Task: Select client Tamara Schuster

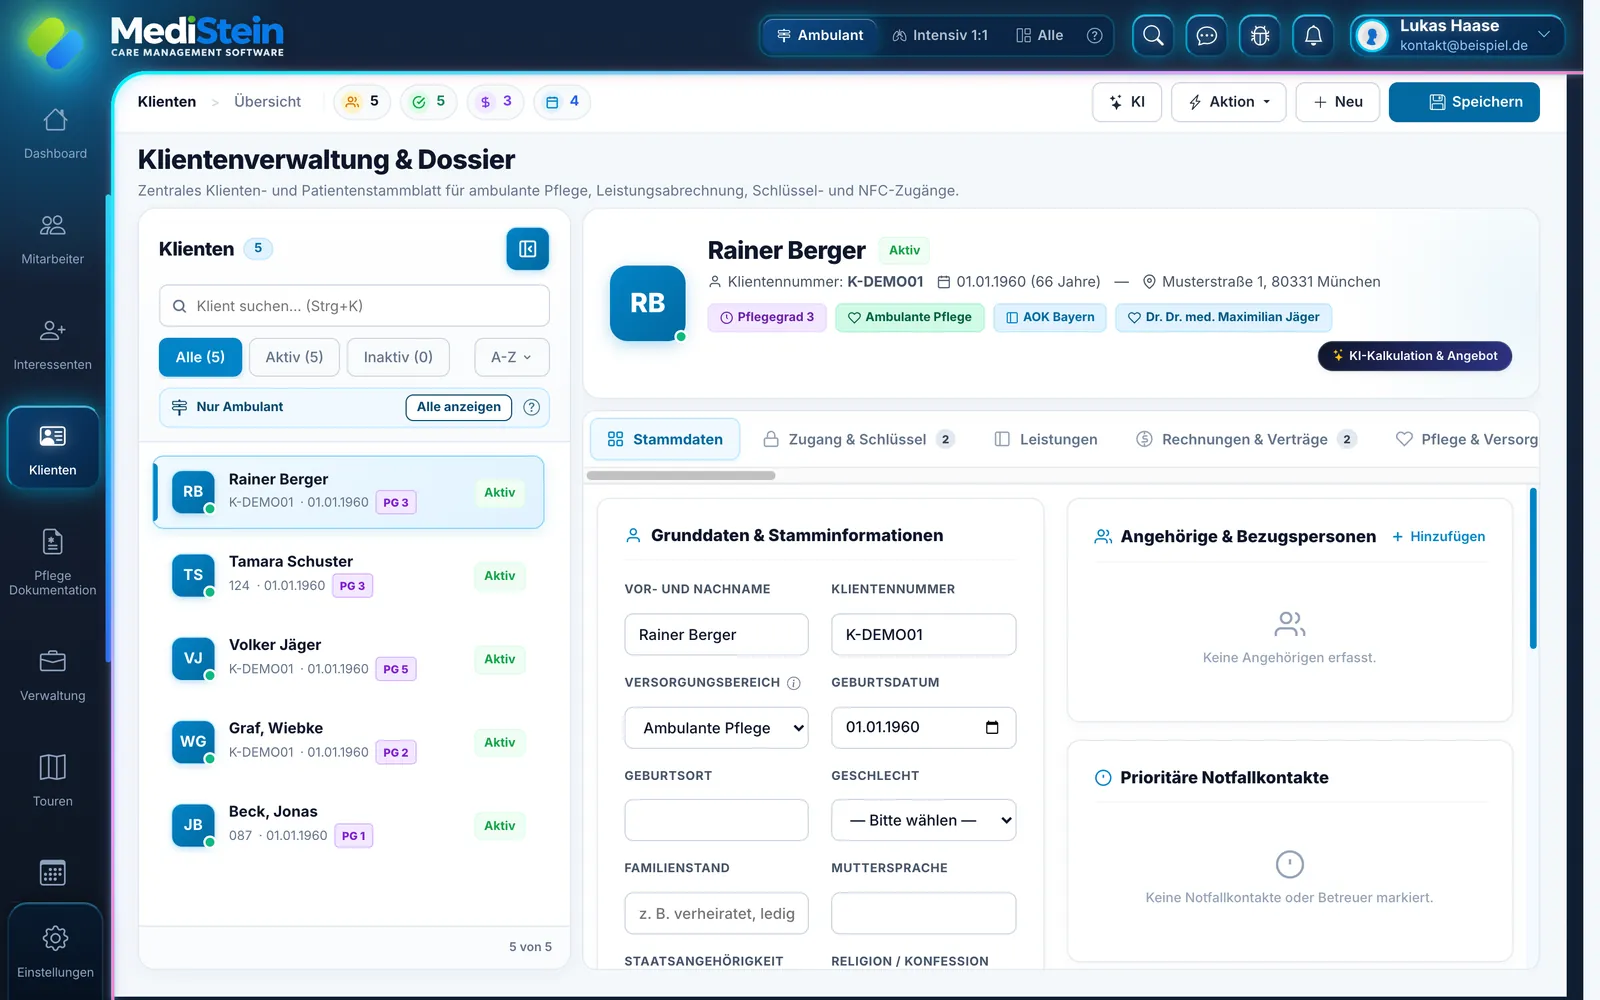Action: coord(349,575)
